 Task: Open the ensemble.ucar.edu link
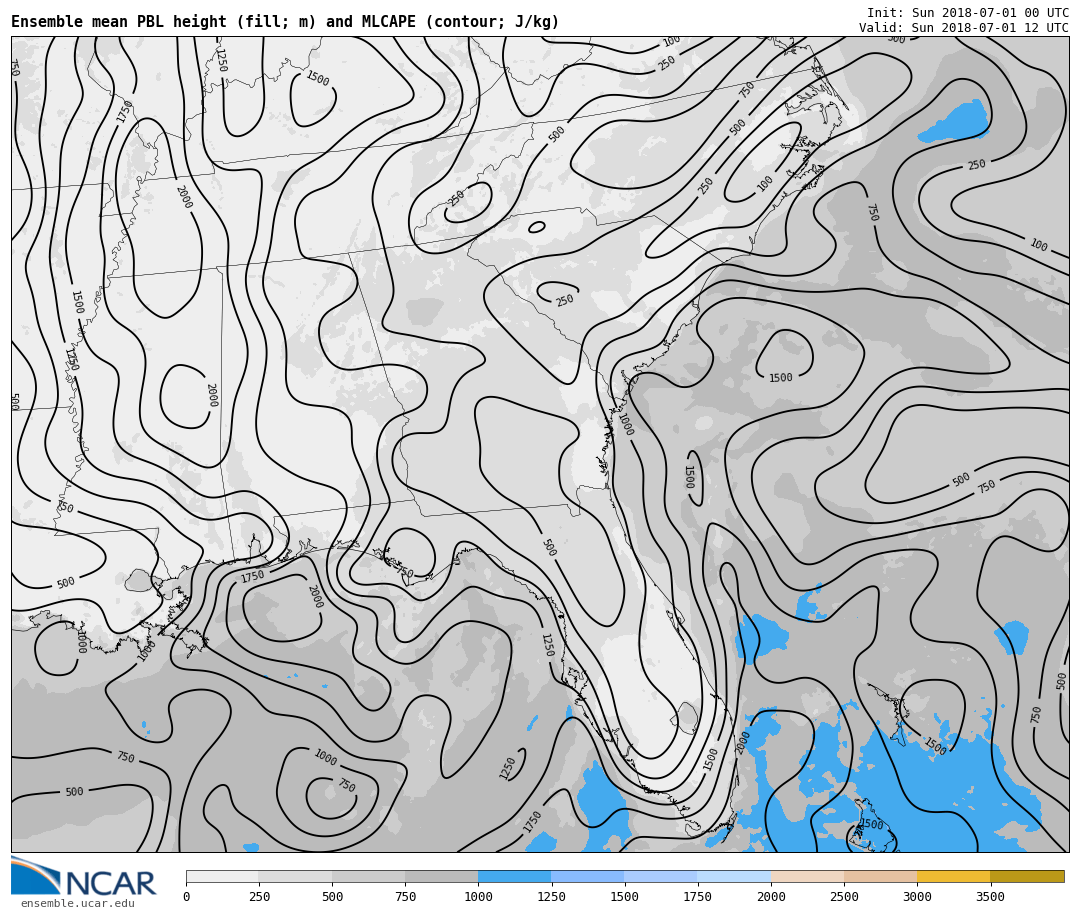coord(77,904)
